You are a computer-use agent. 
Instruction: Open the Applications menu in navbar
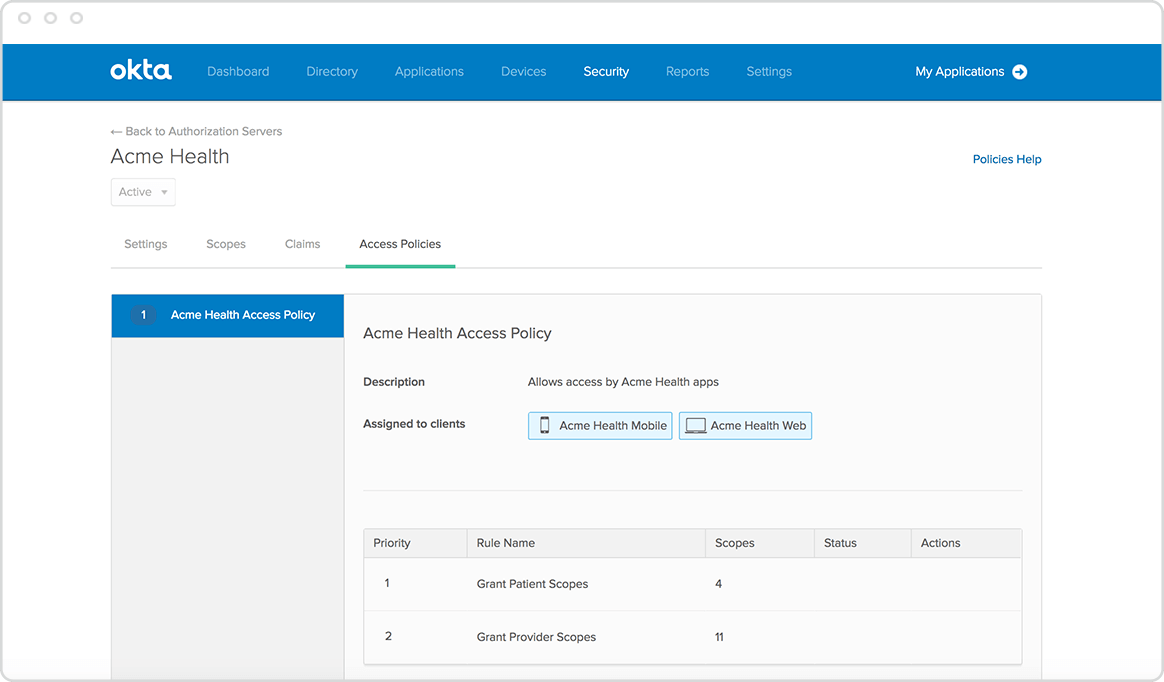point(429,72)
